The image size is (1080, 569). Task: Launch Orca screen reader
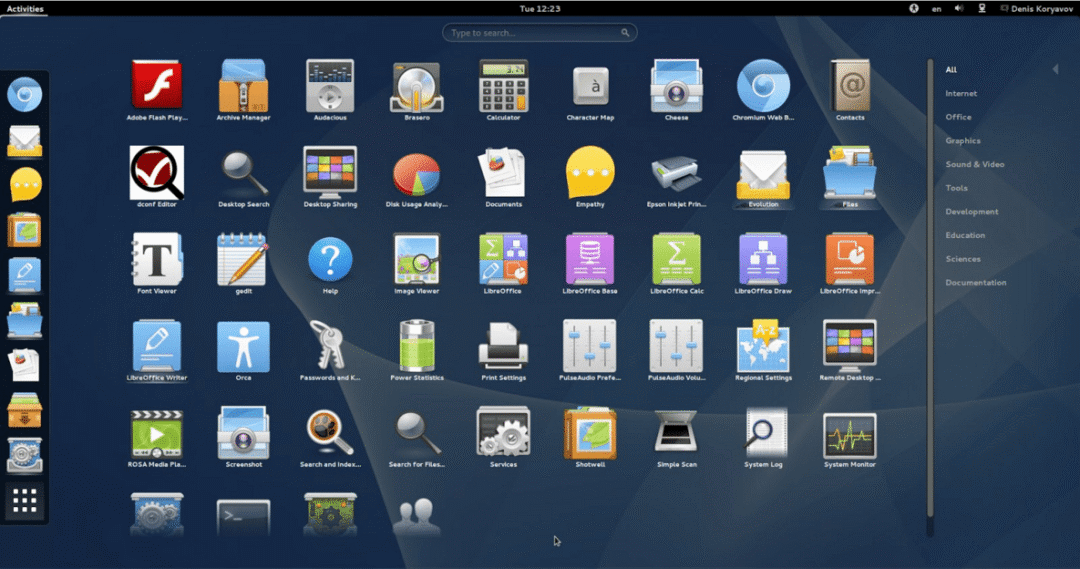pos(243,351)
